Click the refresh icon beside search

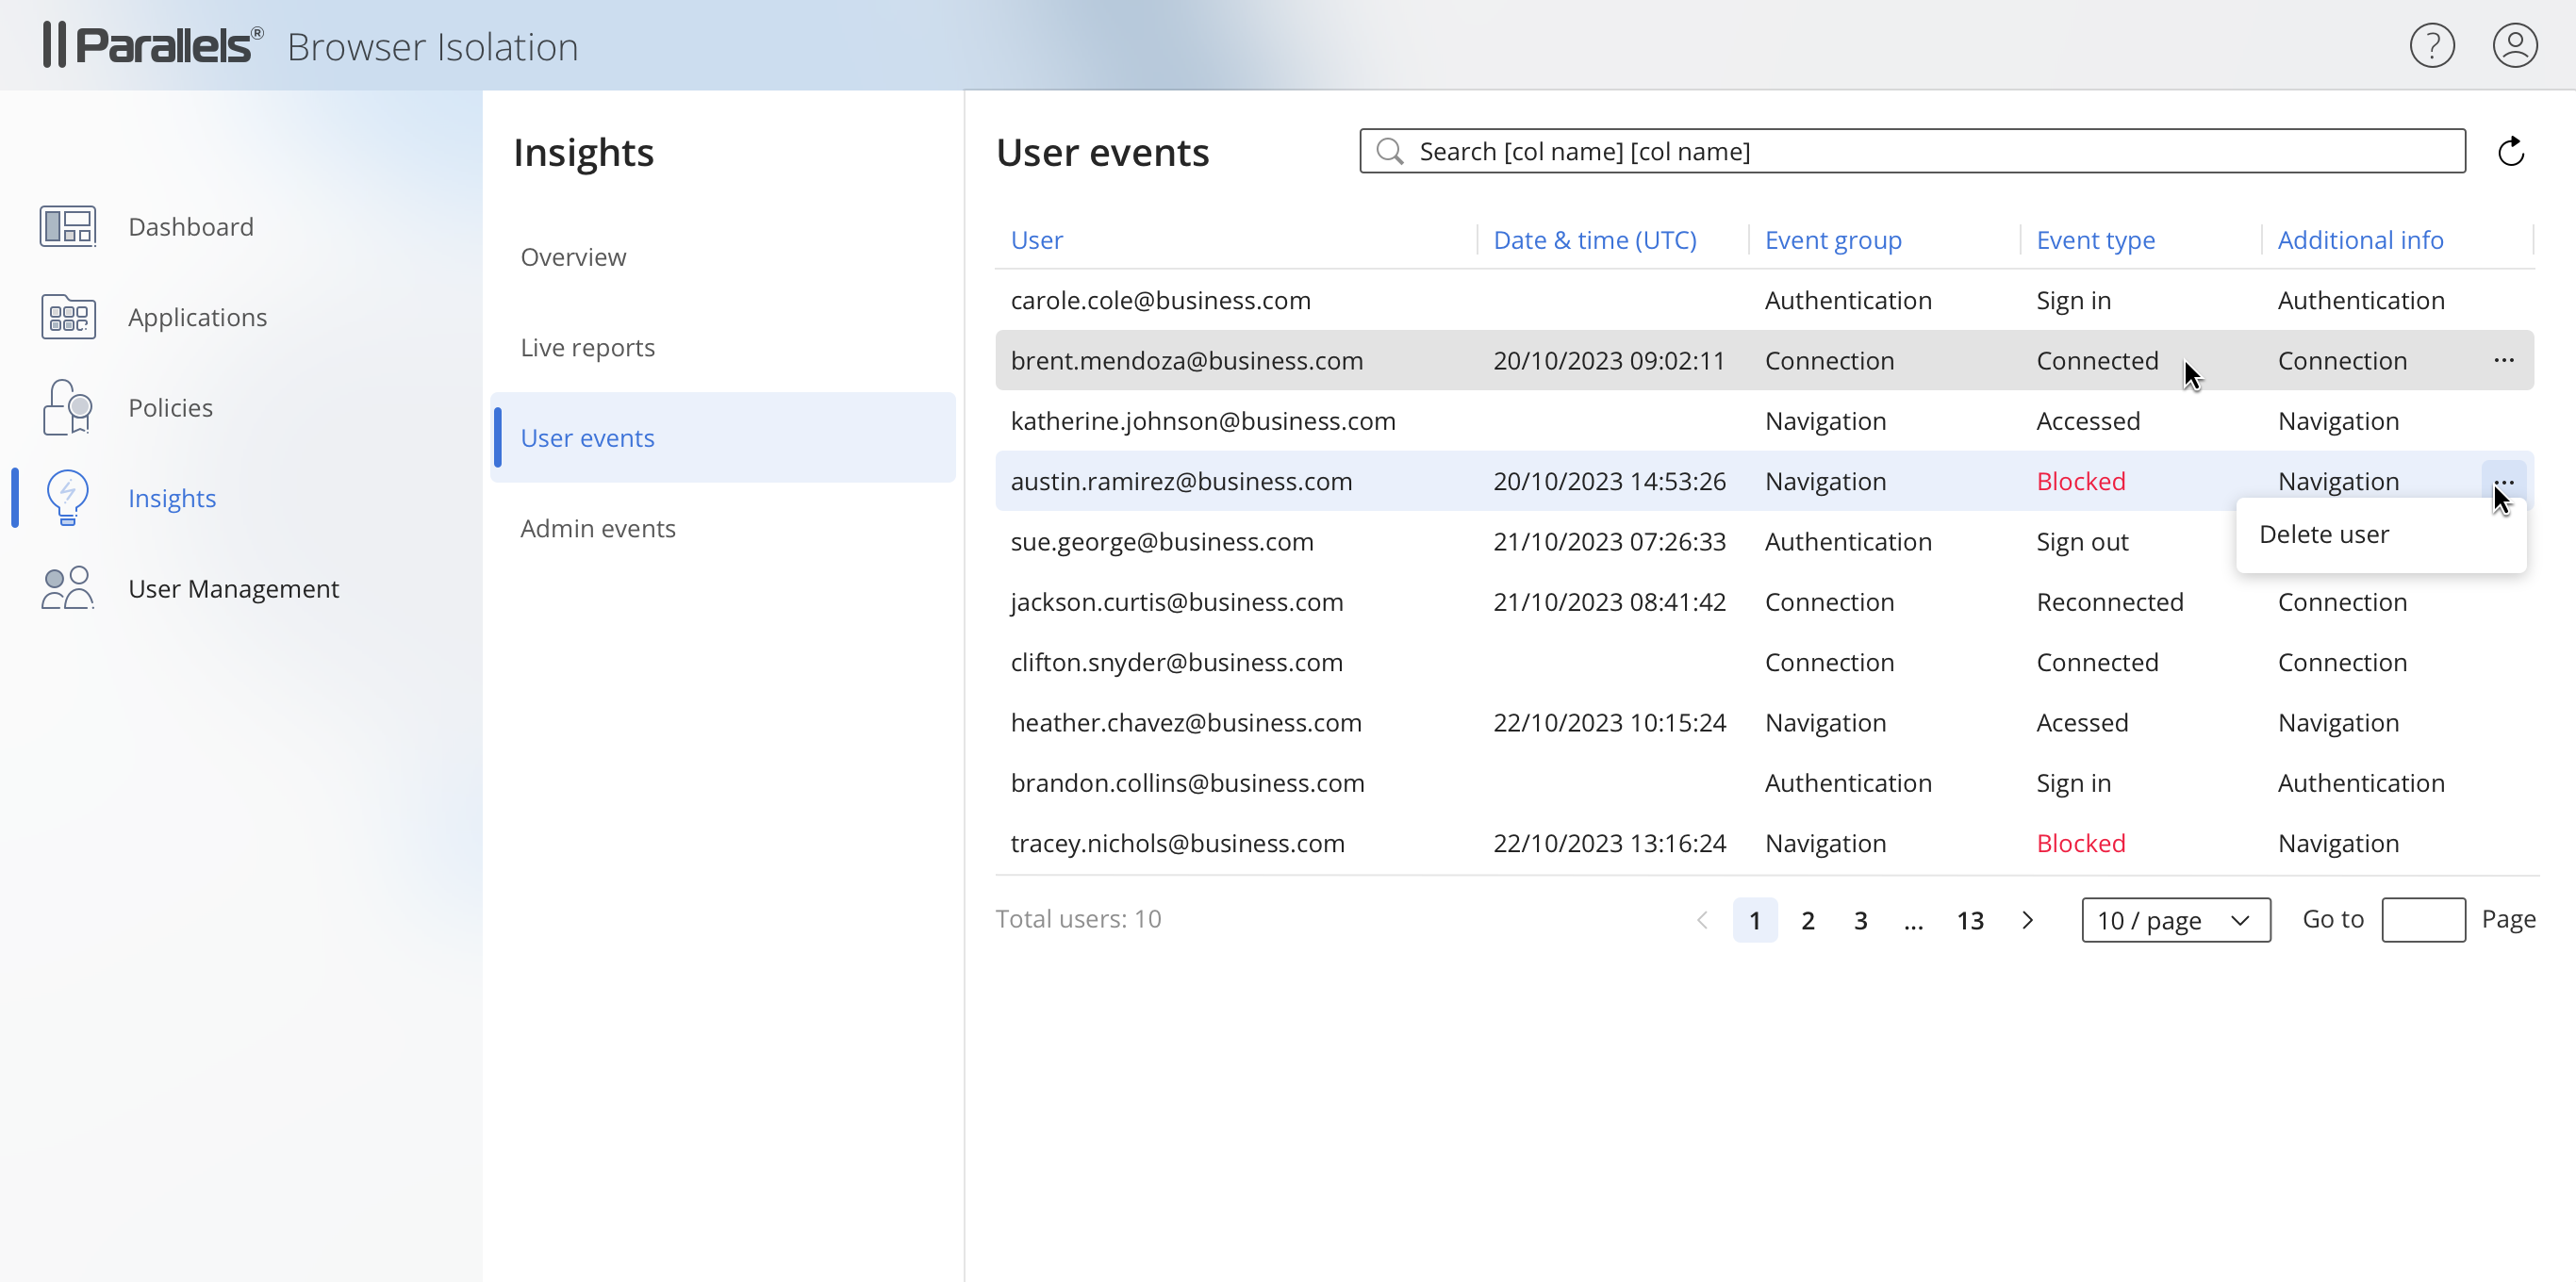click(x=2511, y=152)
